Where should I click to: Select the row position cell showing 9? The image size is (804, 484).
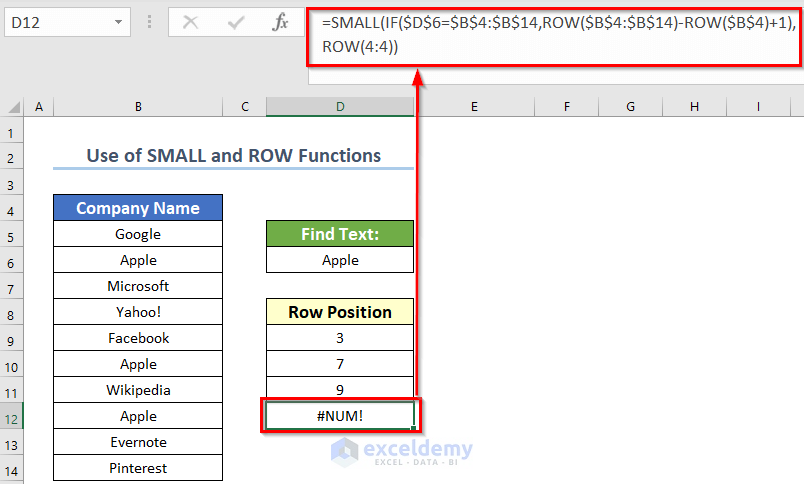coord(340,390)
